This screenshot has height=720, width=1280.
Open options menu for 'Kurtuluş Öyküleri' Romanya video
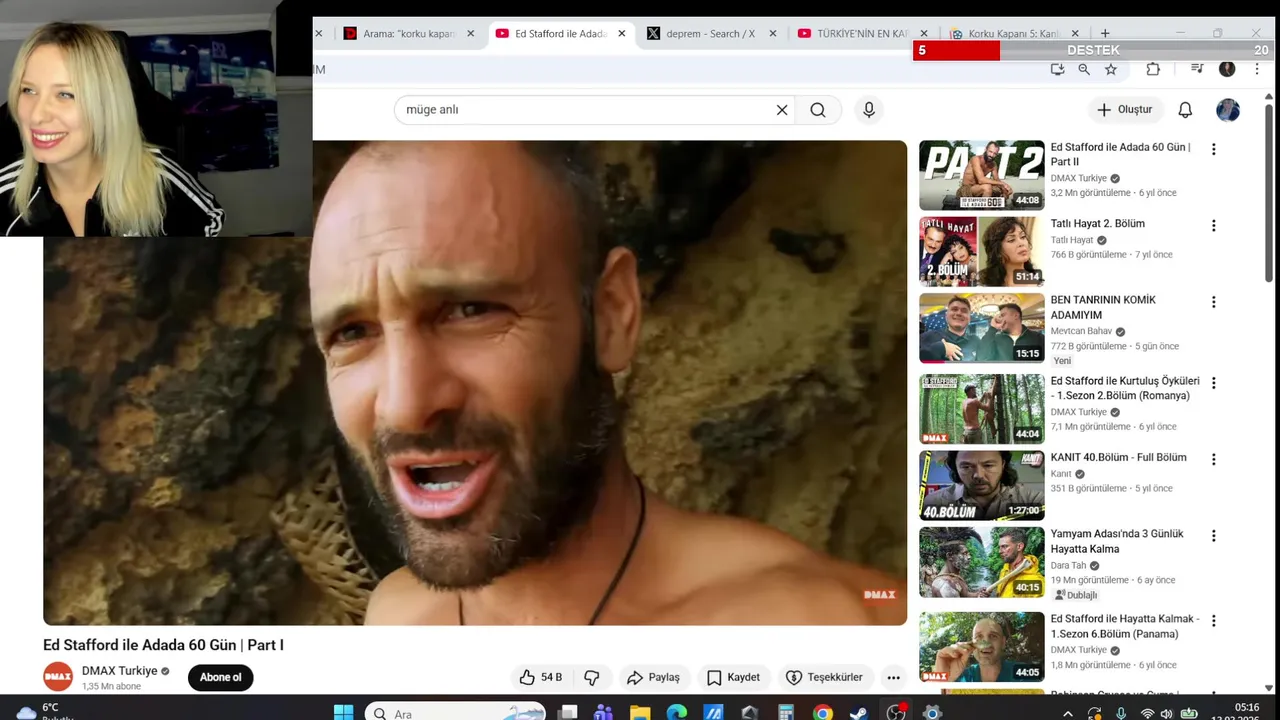pos(1214,383)
